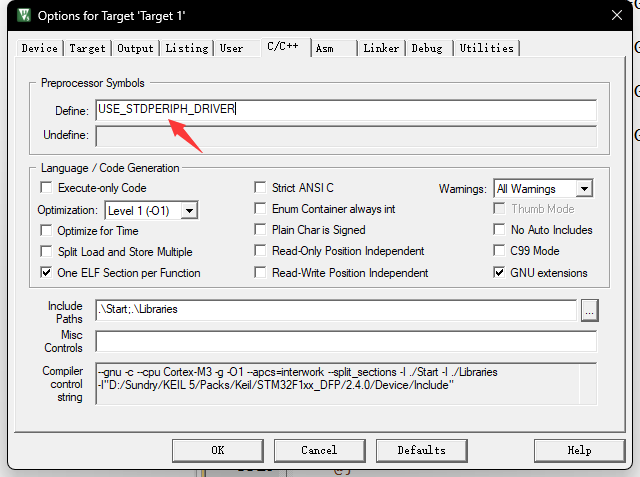Enable C99 Mode option
Screen dimensions: 640x477
coord(500,251)
